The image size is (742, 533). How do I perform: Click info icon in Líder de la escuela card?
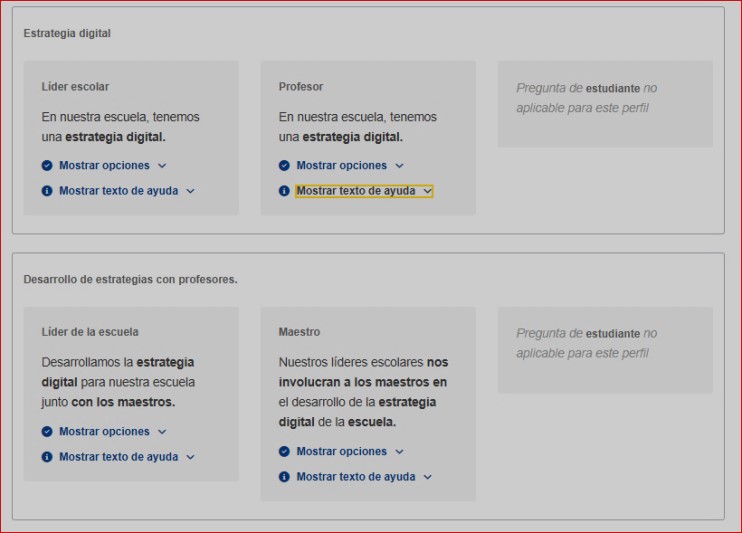[x=47, y=457]
